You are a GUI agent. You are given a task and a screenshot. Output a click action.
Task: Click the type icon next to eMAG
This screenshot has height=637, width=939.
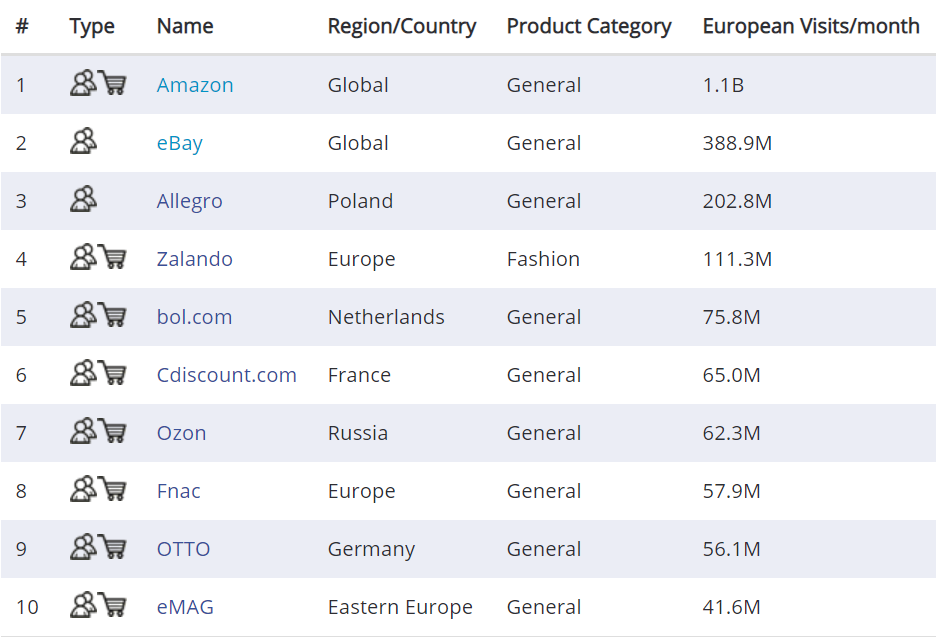(98, 605)
